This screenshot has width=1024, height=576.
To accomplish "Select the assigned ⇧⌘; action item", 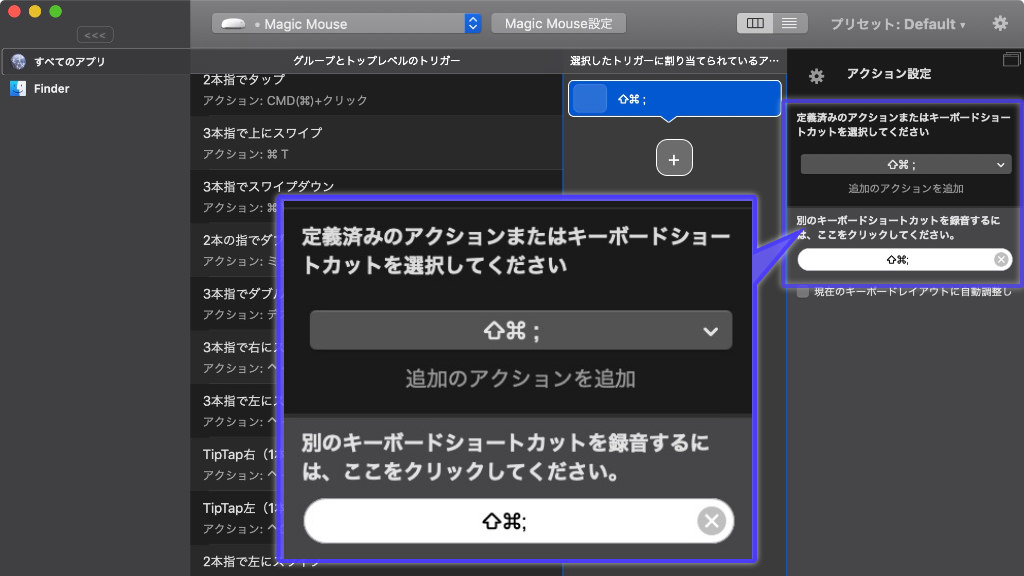I will [x=674, y=99].
